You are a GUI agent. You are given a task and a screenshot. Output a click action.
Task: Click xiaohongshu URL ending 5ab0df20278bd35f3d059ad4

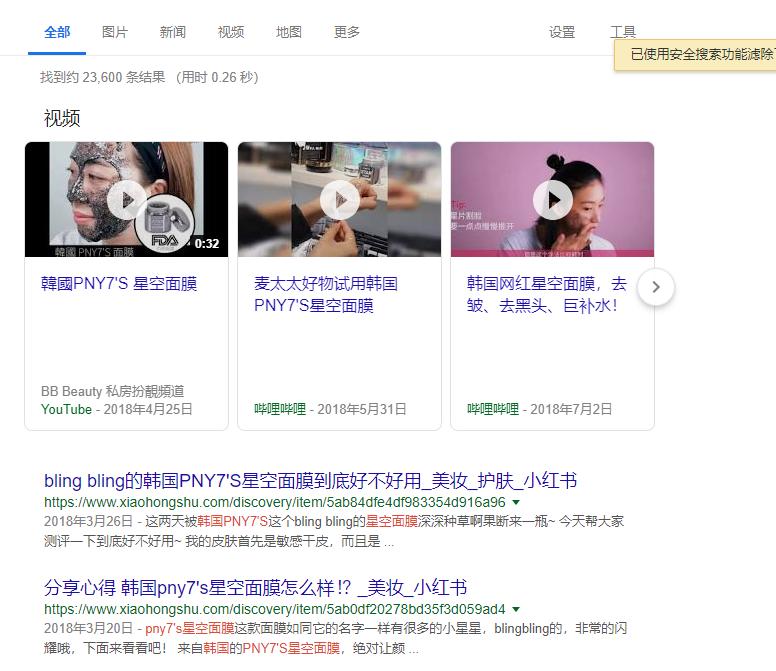coord(275,609)
